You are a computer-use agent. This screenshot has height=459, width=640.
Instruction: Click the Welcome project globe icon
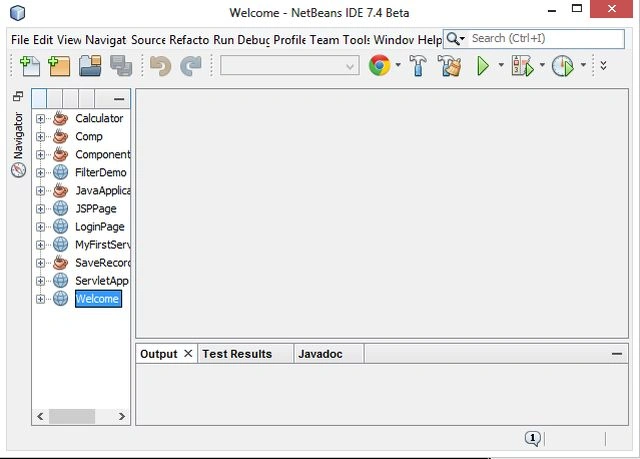click(60, 299)
